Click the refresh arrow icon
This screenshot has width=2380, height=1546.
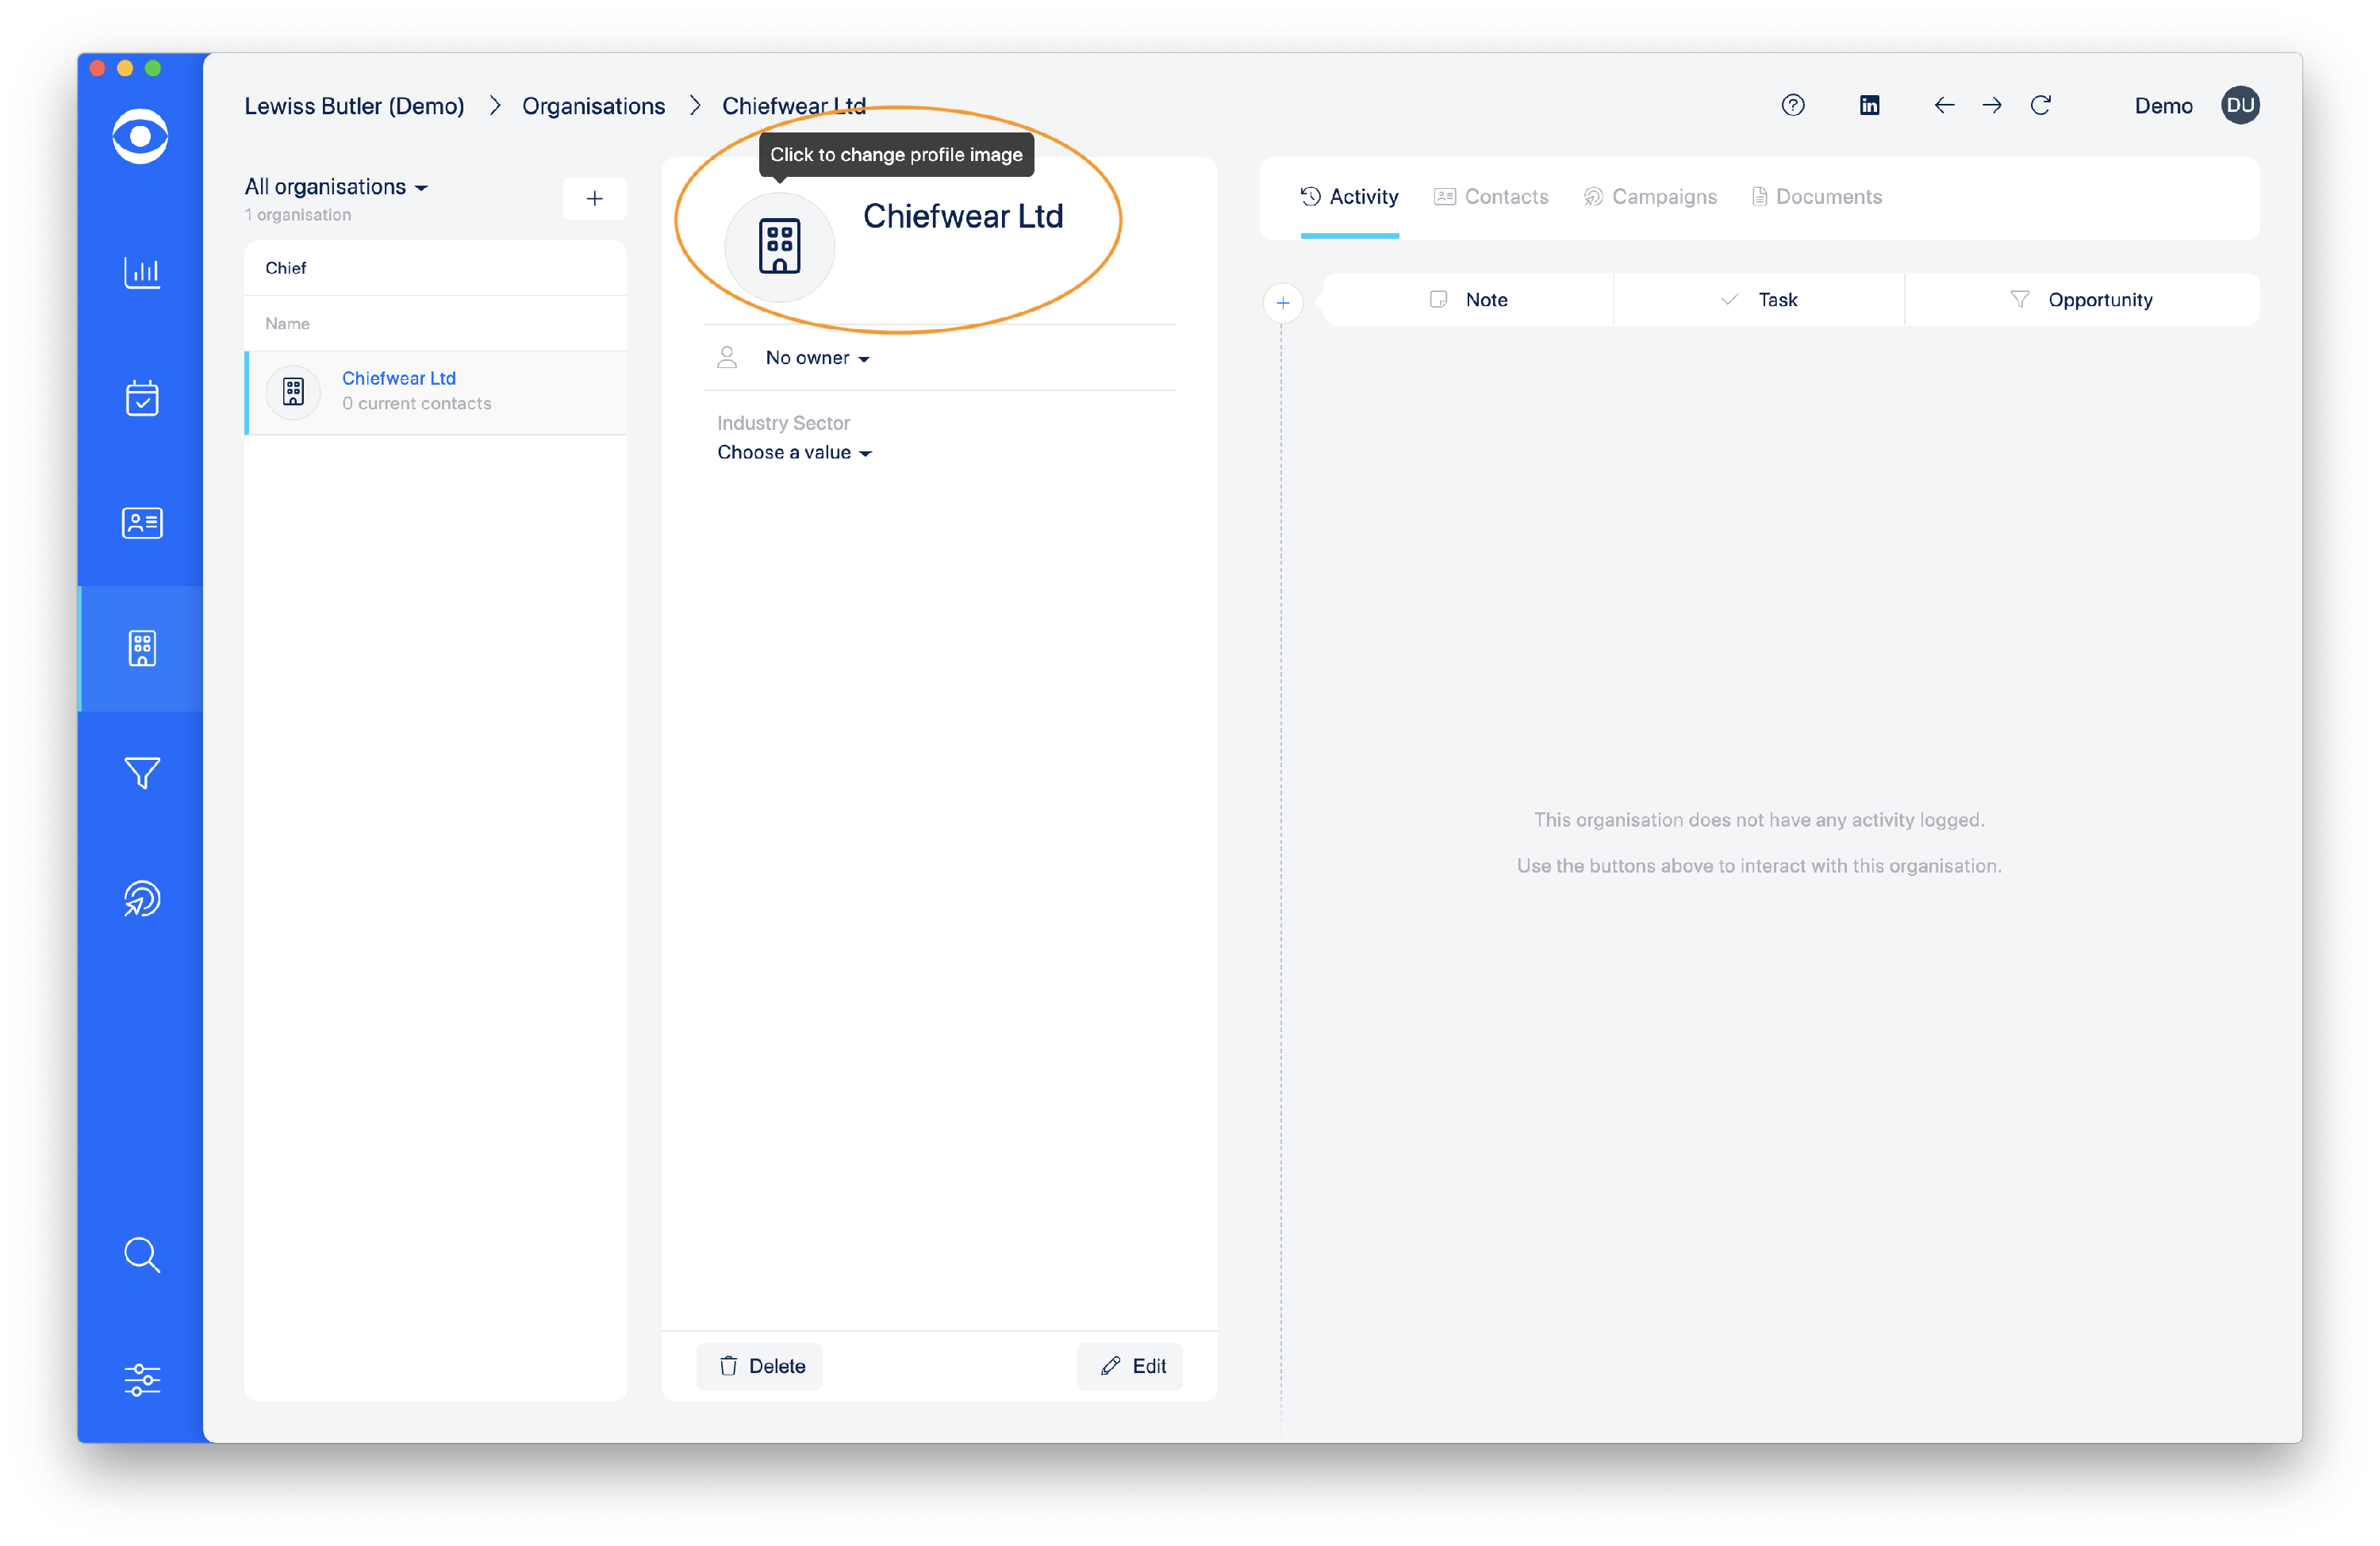(x=2040, y=105)
